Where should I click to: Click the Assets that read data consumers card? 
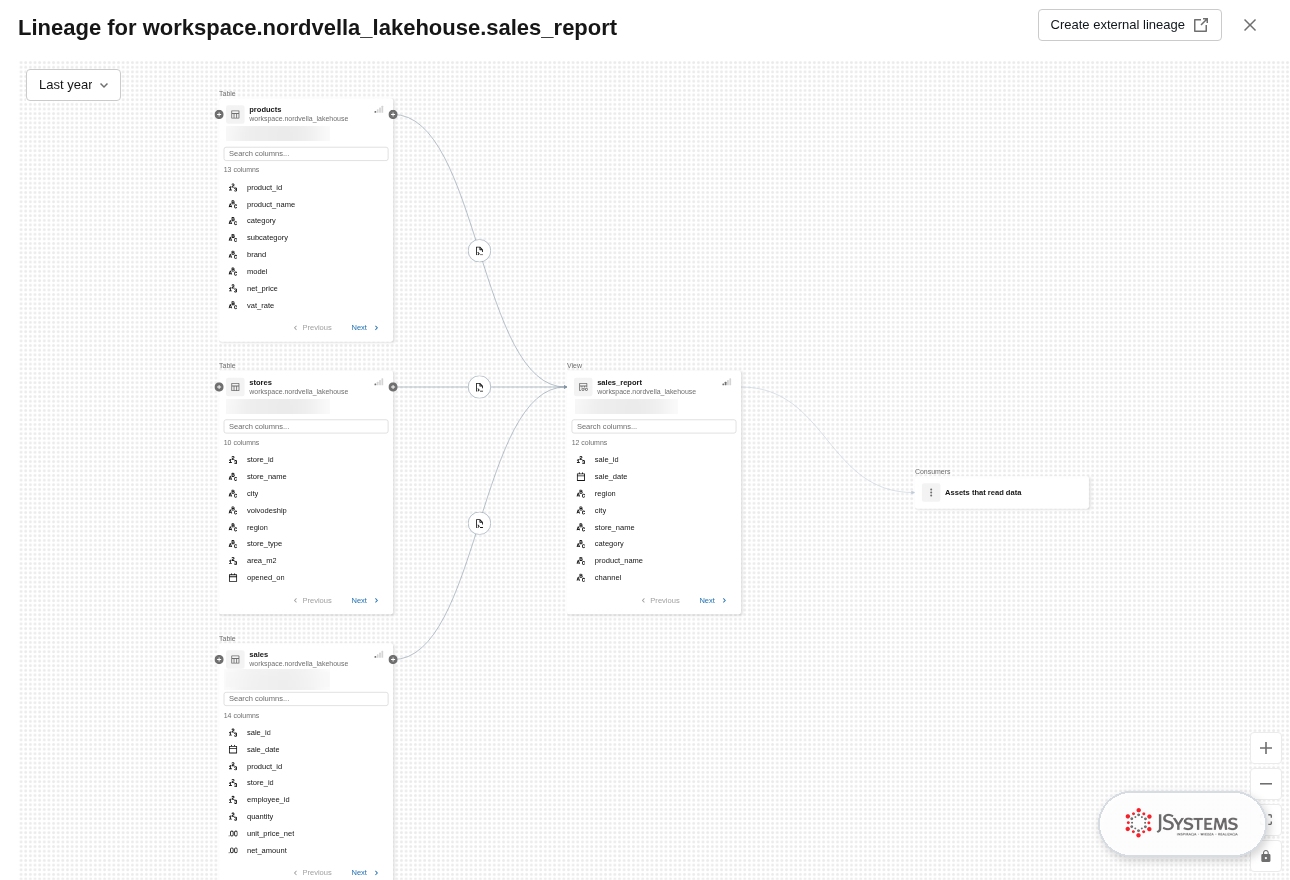click(x=1002, y=493)
